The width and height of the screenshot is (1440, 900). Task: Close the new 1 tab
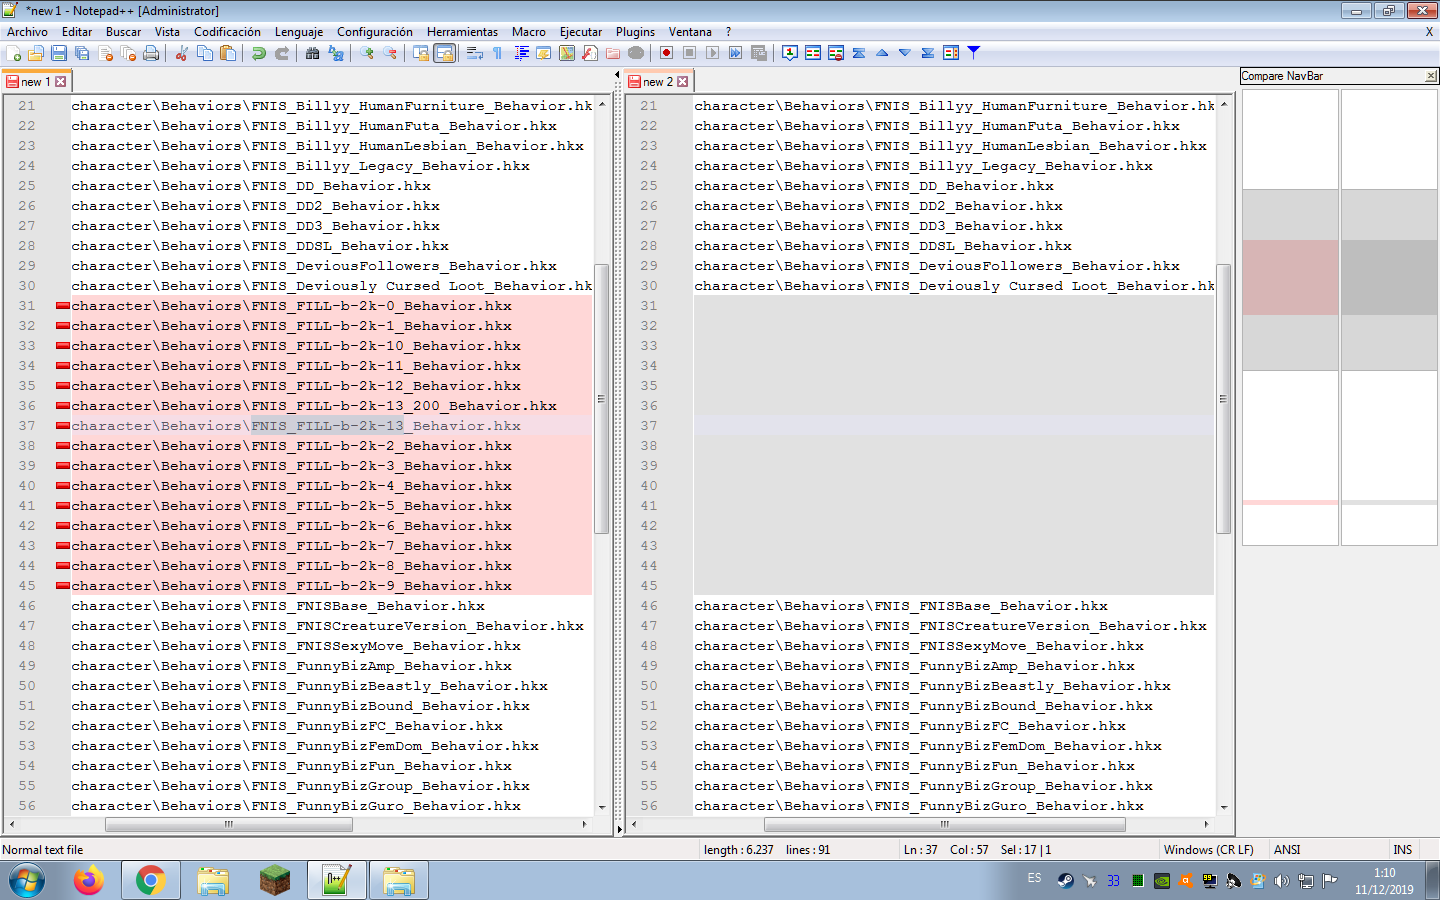click(x=61, y=82)
